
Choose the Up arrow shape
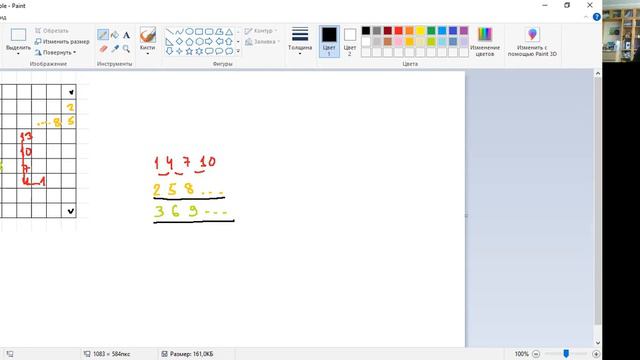(x=229, y=42)
